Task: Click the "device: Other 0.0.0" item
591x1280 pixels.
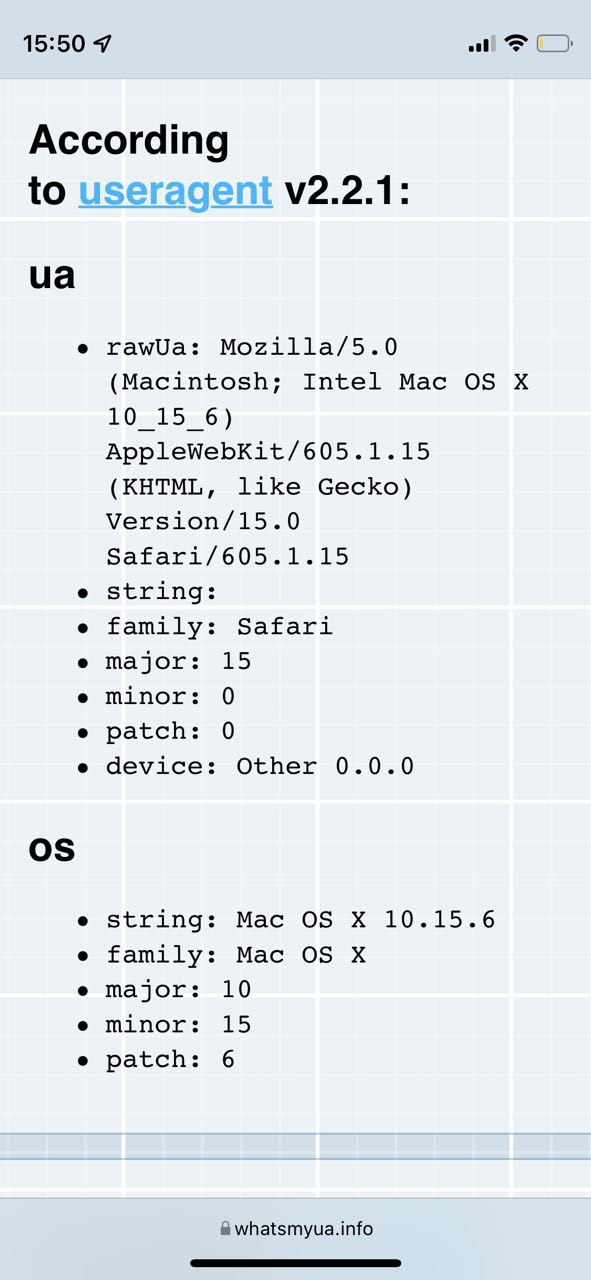Action: [x=260, y=767]
